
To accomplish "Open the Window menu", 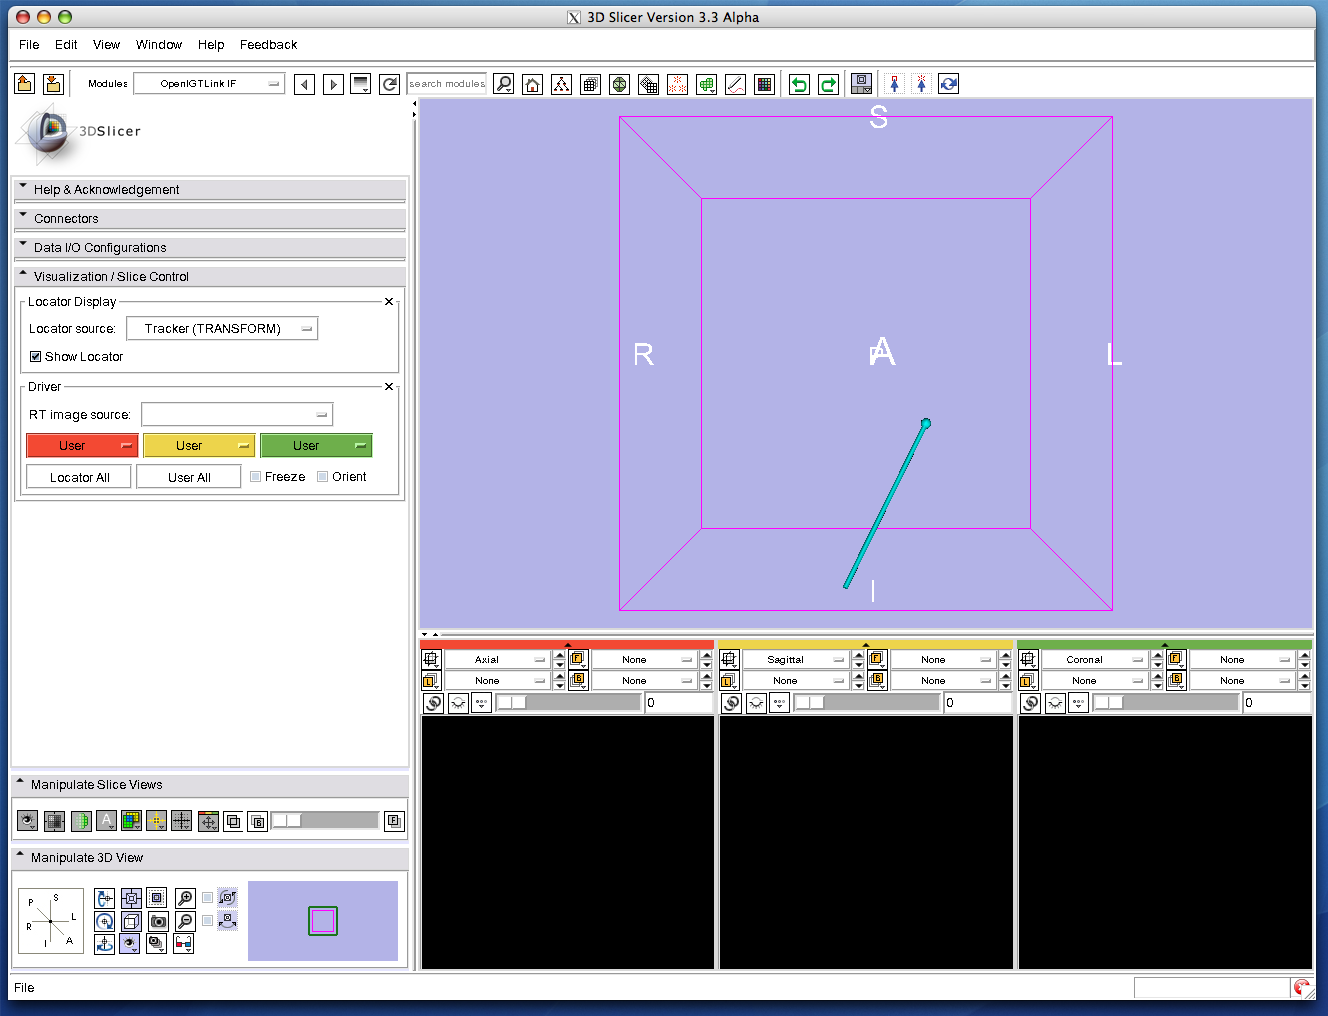I will (159, 45).
